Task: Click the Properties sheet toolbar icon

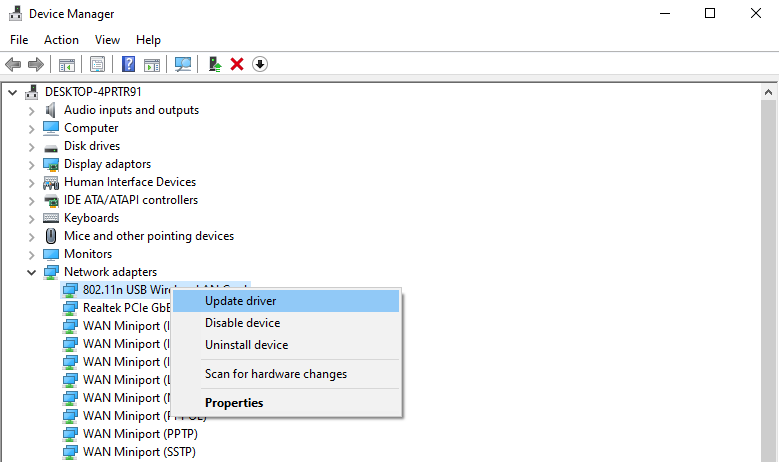Action: pos(97,64)
